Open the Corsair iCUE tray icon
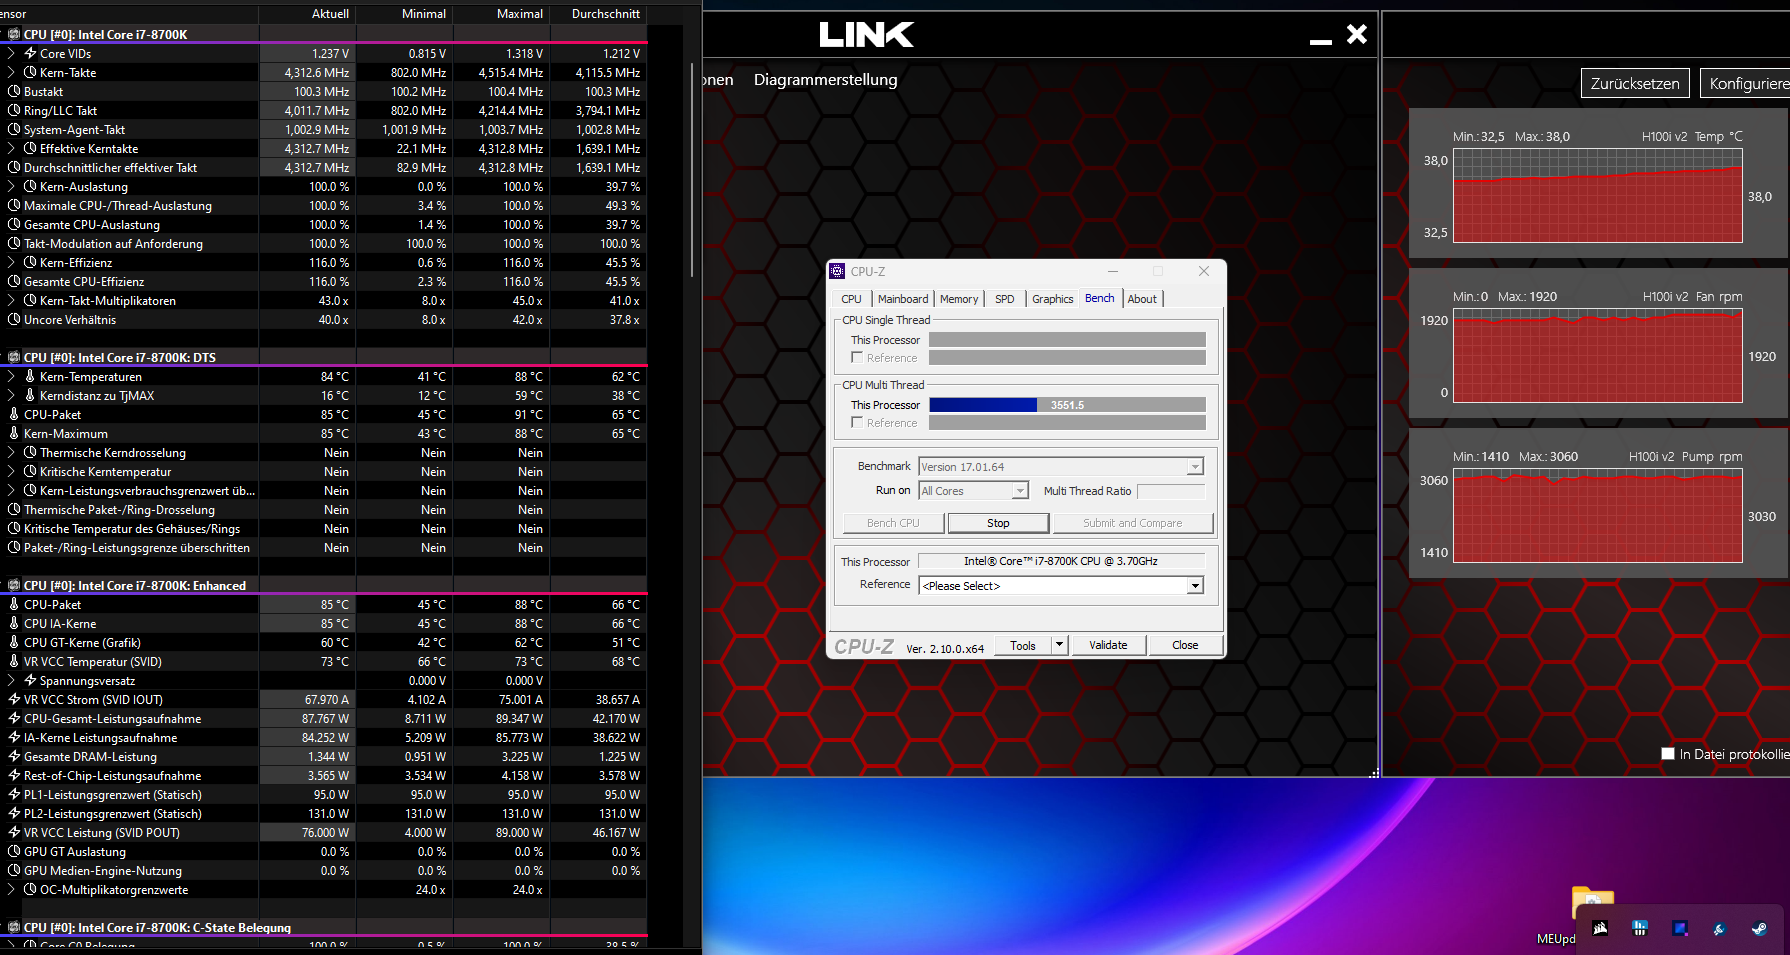1790x955 pixels. click(x=1600, y=928)
